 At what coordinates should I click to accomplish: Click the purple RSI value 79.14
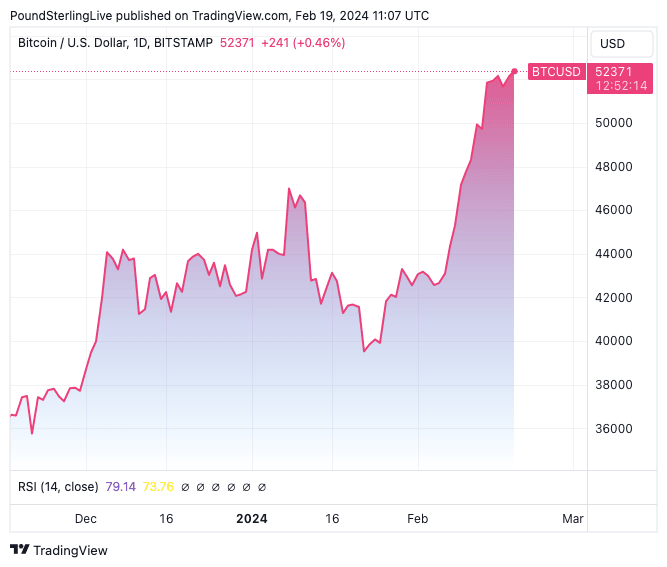click(120, 487)
